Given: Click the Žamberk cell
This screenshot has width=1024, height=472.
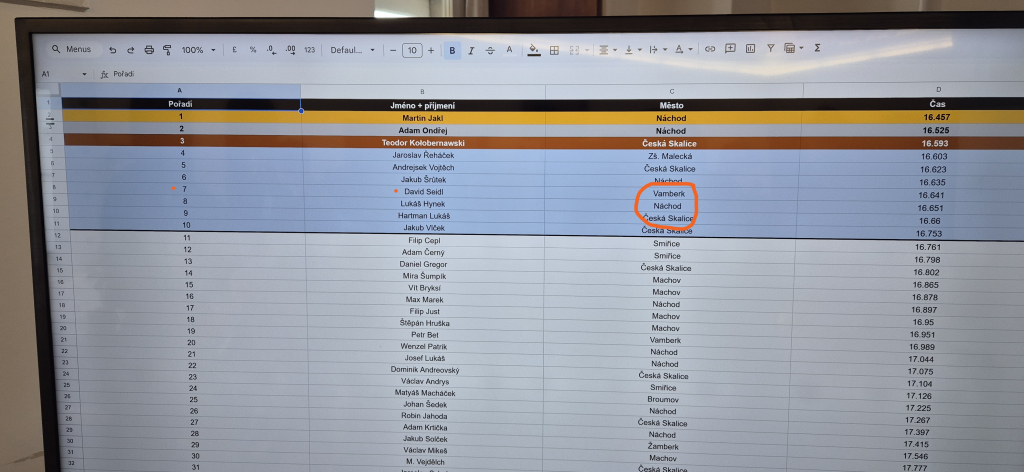Looking at the screenshot, I should click(664, 447).
